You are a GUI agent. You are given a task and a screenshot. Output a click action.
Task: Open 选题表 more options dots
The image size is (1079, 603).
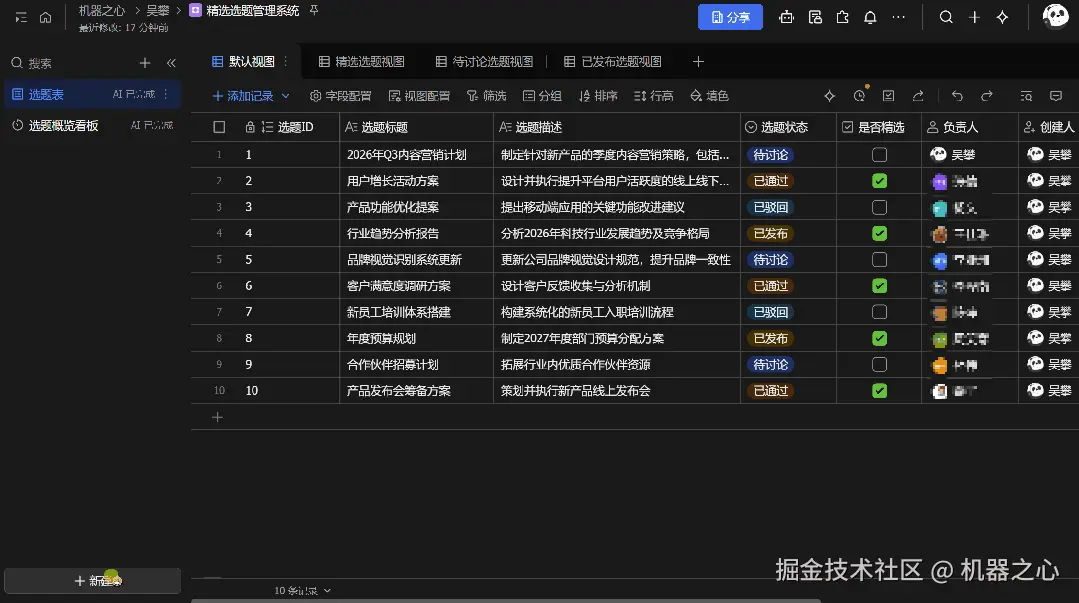166,94
